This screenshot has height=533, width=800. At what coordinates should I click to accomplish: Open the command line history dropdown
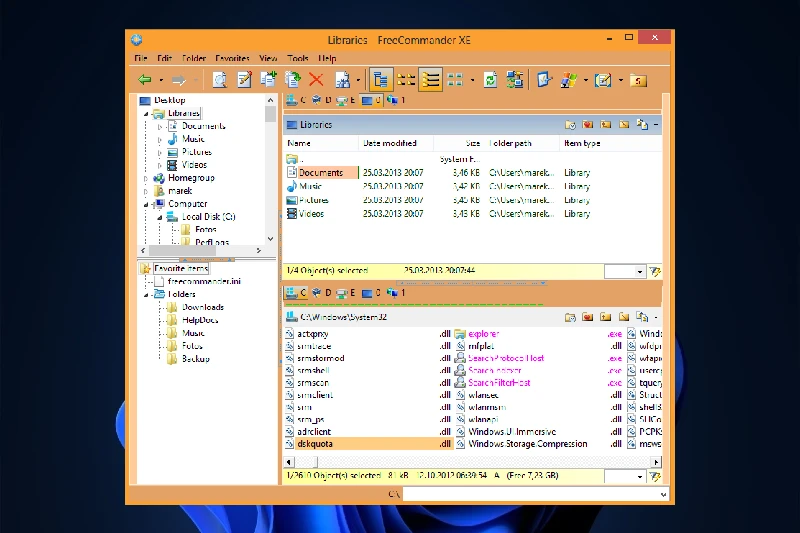(663, 494)
